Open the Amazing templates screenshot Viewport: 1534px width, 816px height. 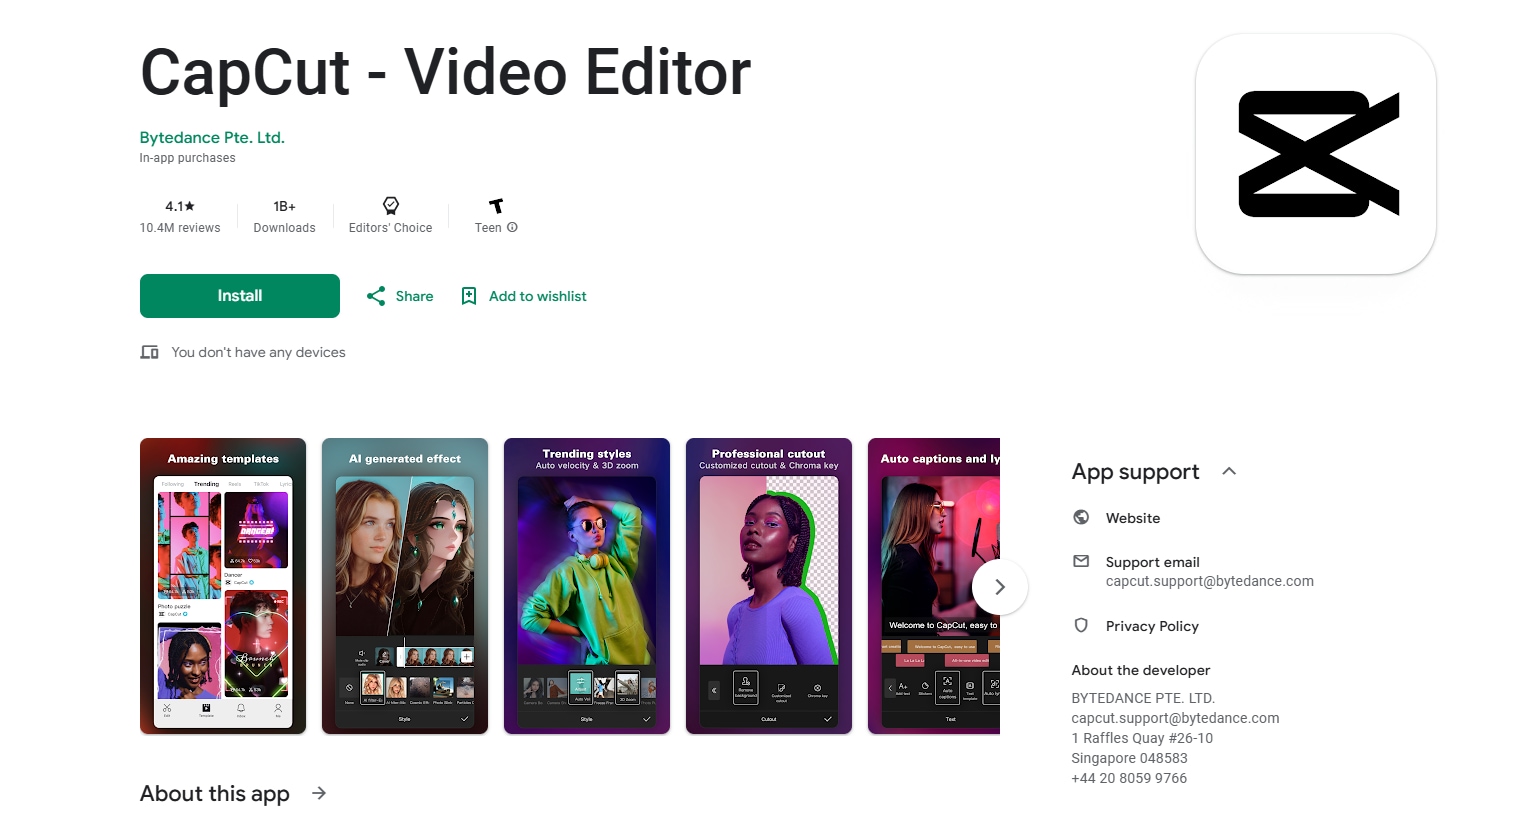tap(223, 586)
